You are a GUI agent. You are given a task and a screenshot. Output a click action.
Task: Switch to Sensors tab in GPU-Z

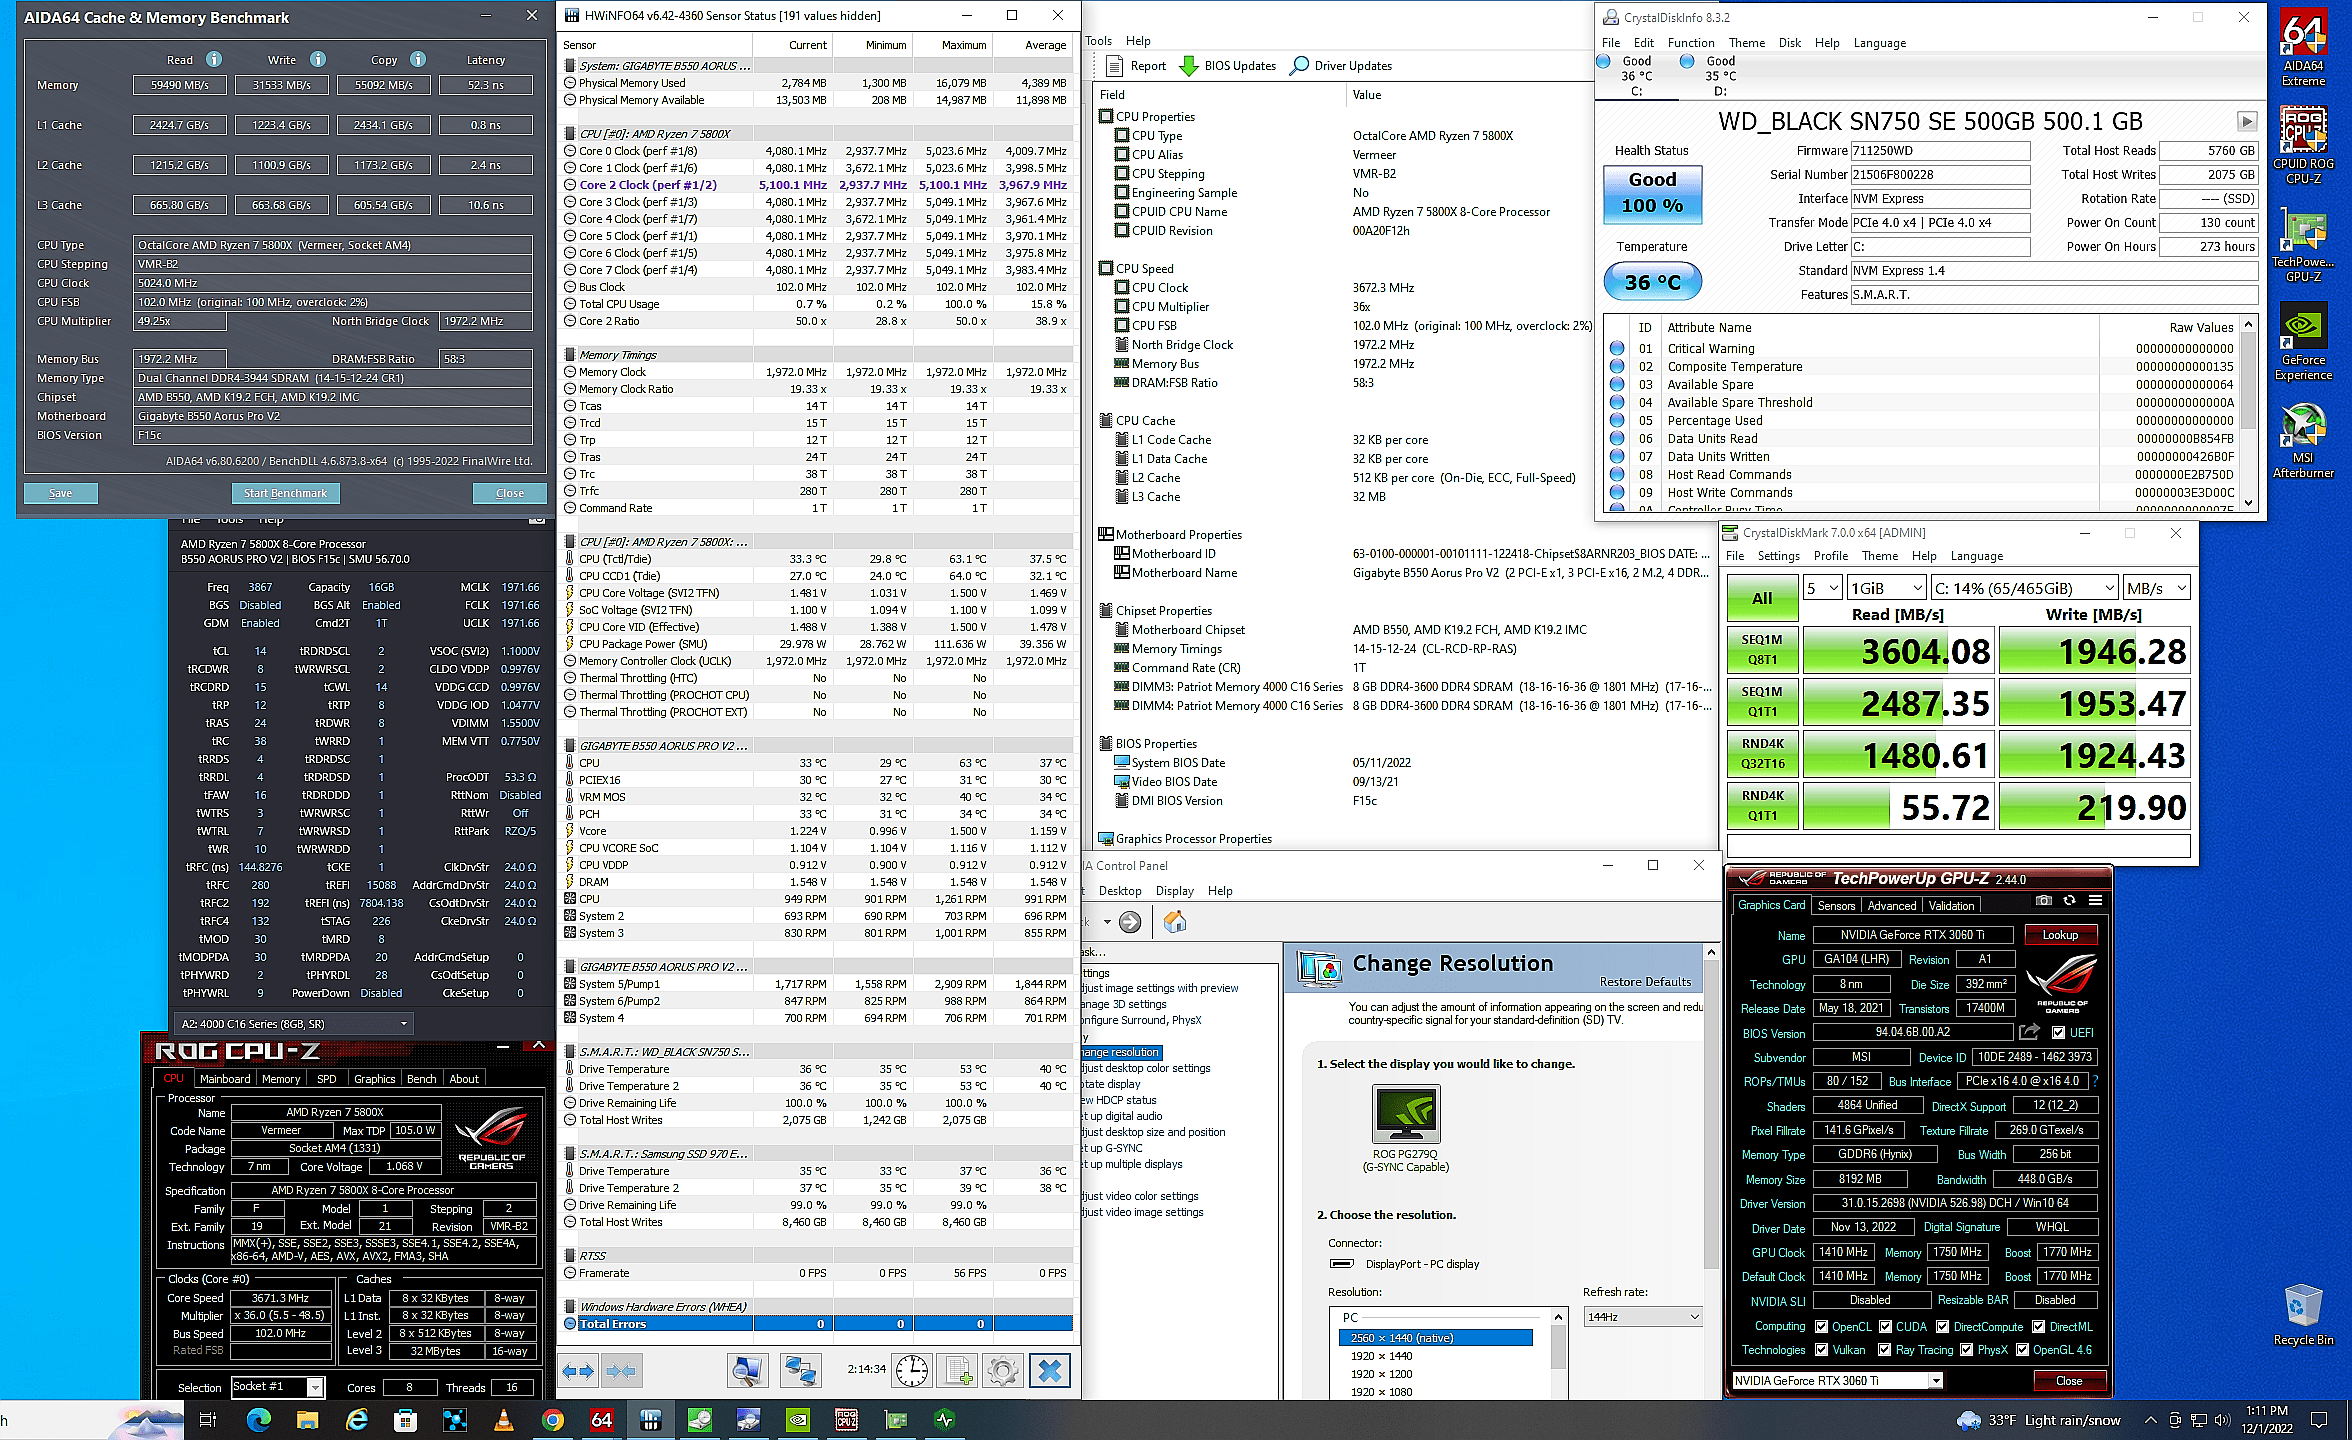[x=1836, y=906]
